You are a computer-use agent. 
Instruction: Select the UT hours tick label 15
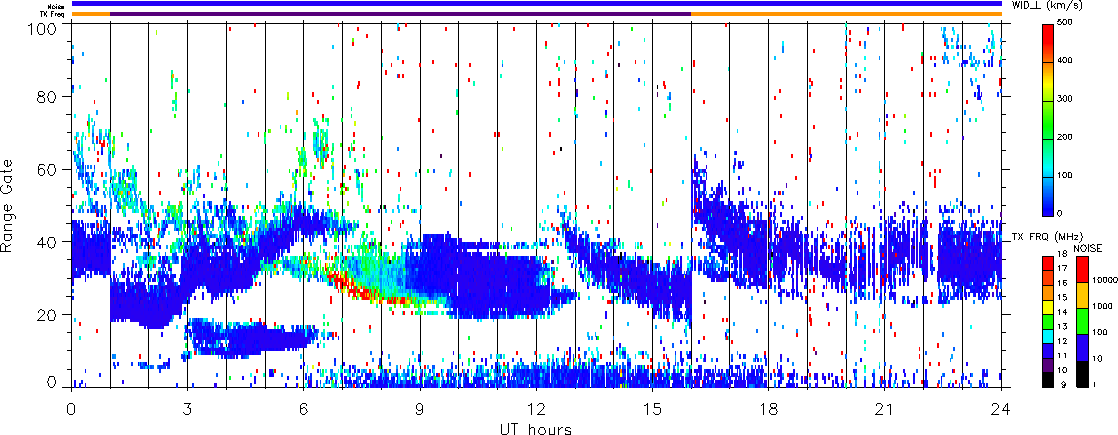[652, 410]
